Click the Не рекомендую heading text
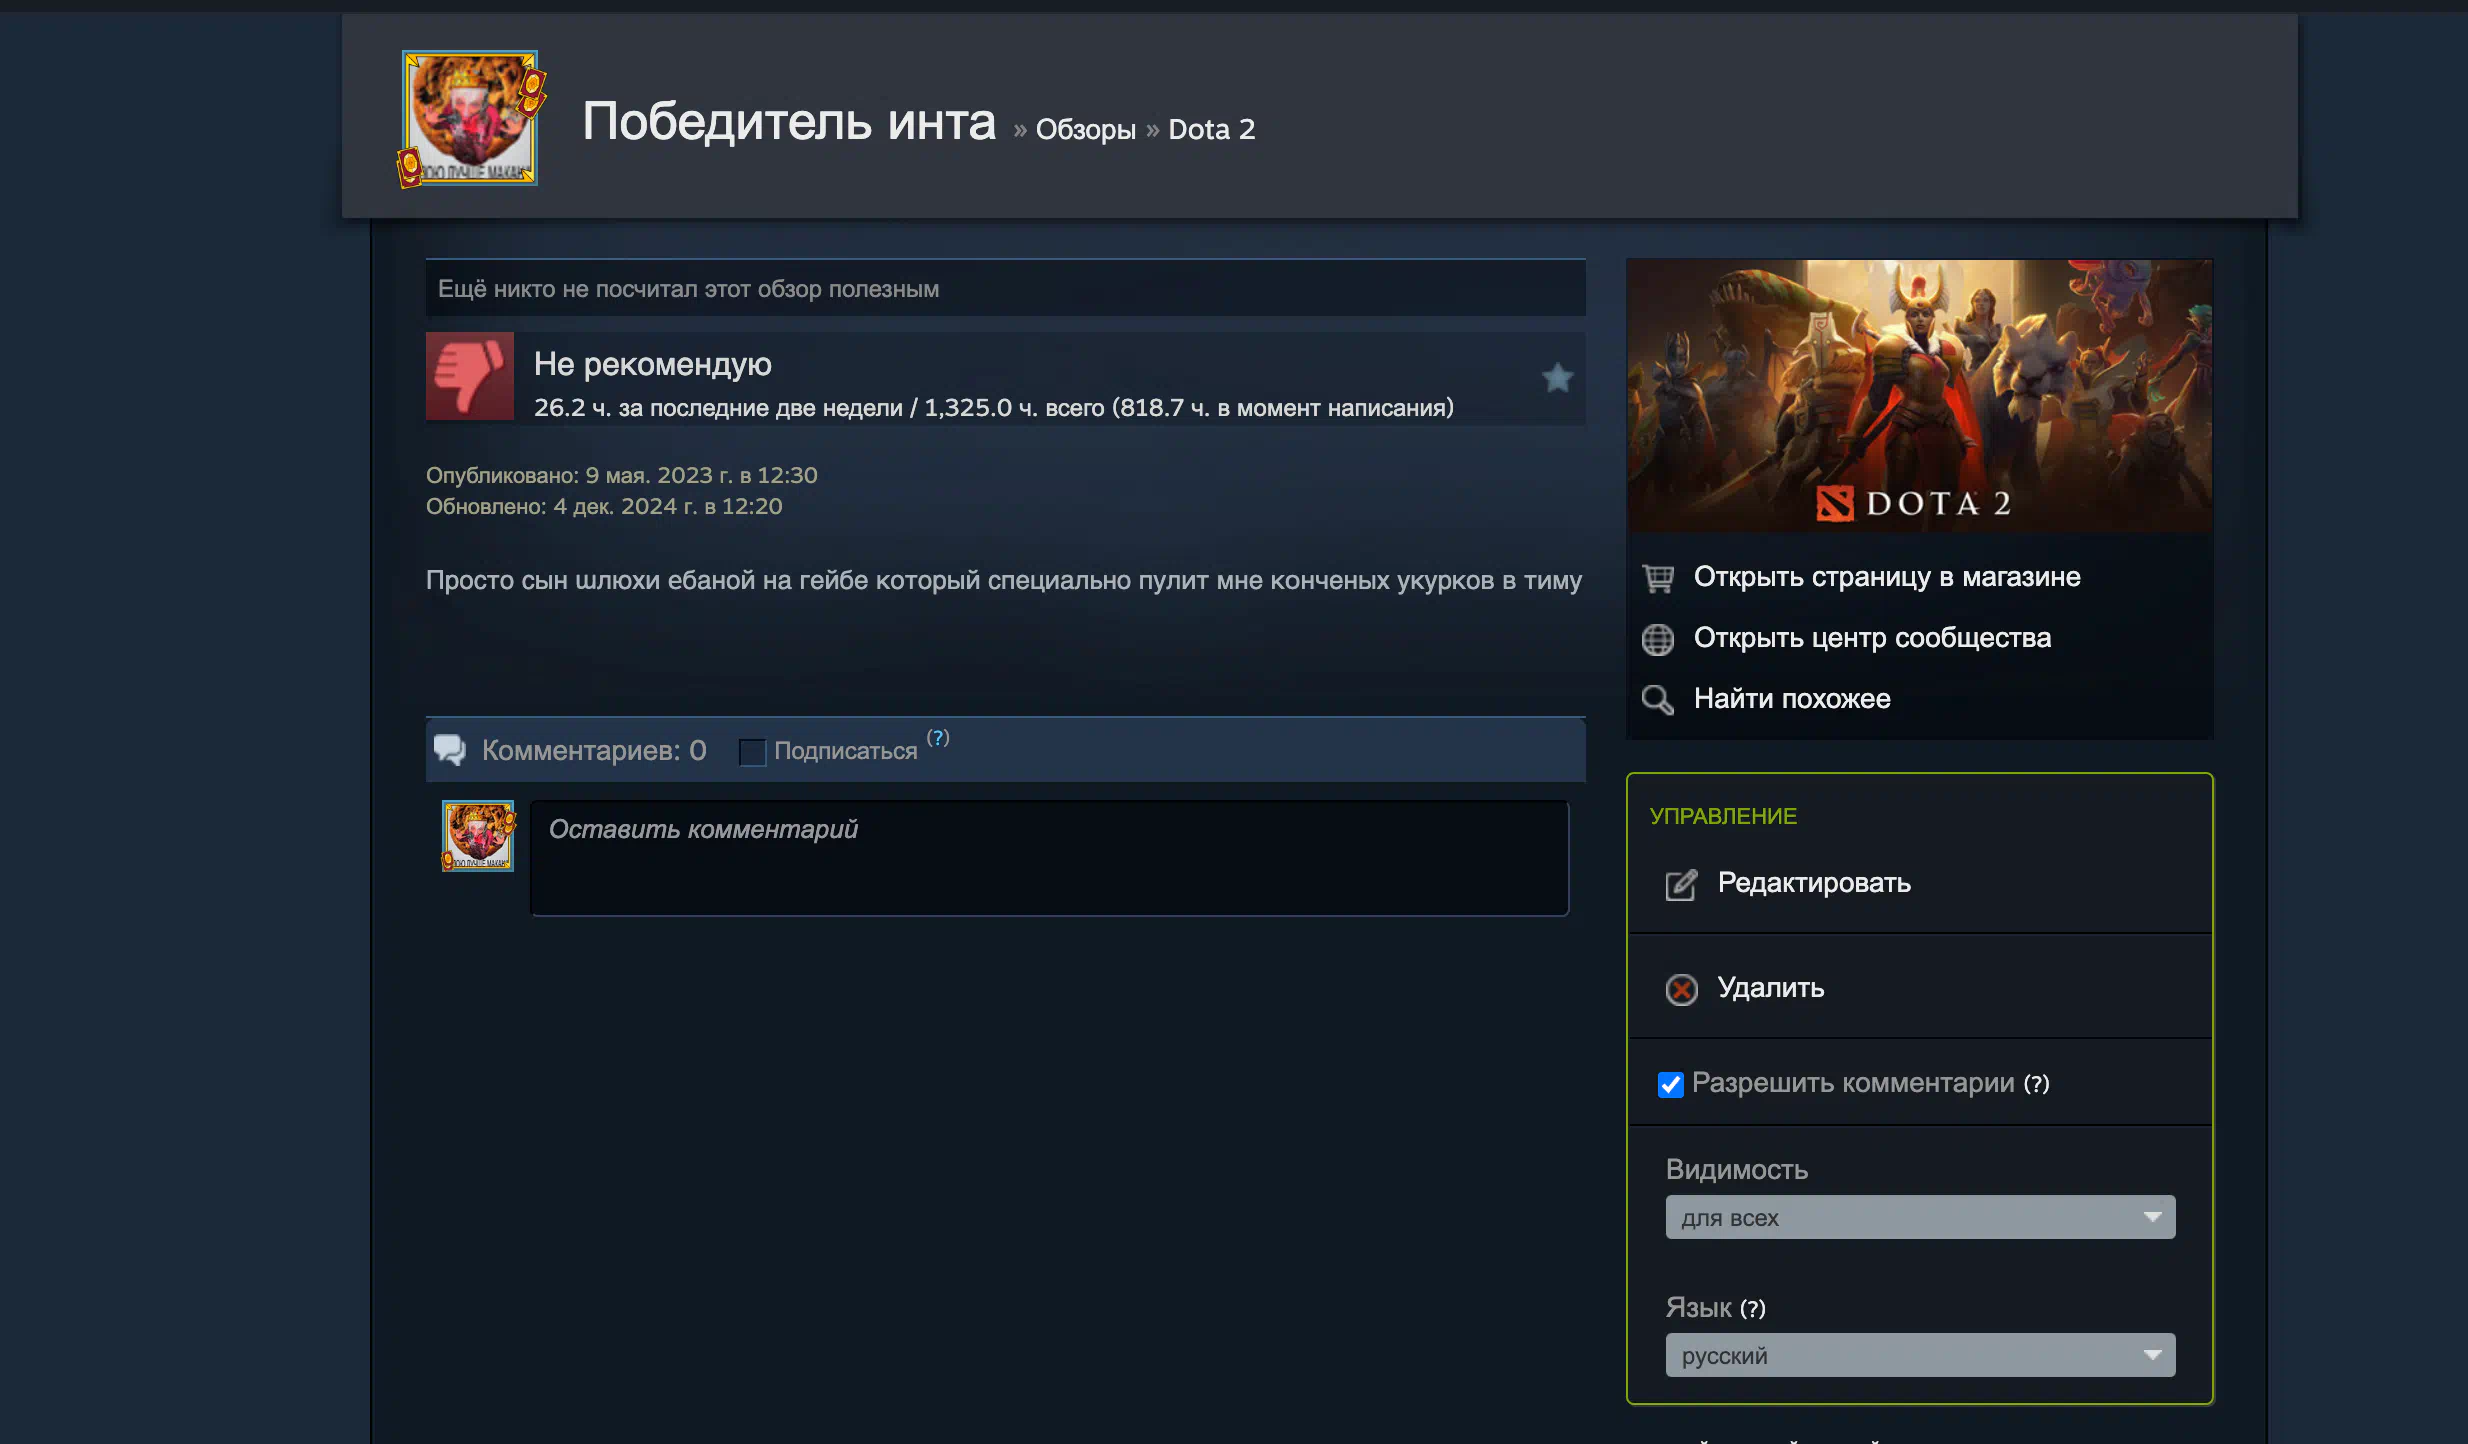 point(652,364)
